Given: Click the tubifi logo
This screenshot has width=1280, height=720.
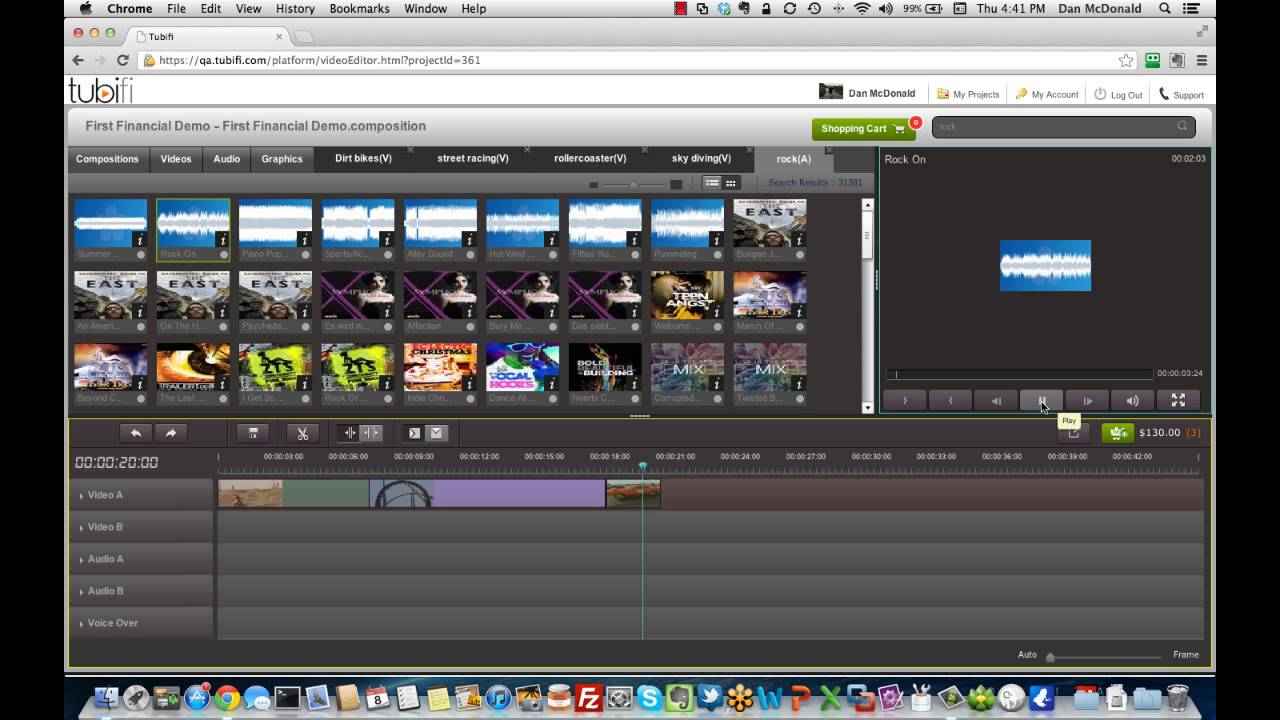Looking at the screenshot, I should tap(100, 91).
